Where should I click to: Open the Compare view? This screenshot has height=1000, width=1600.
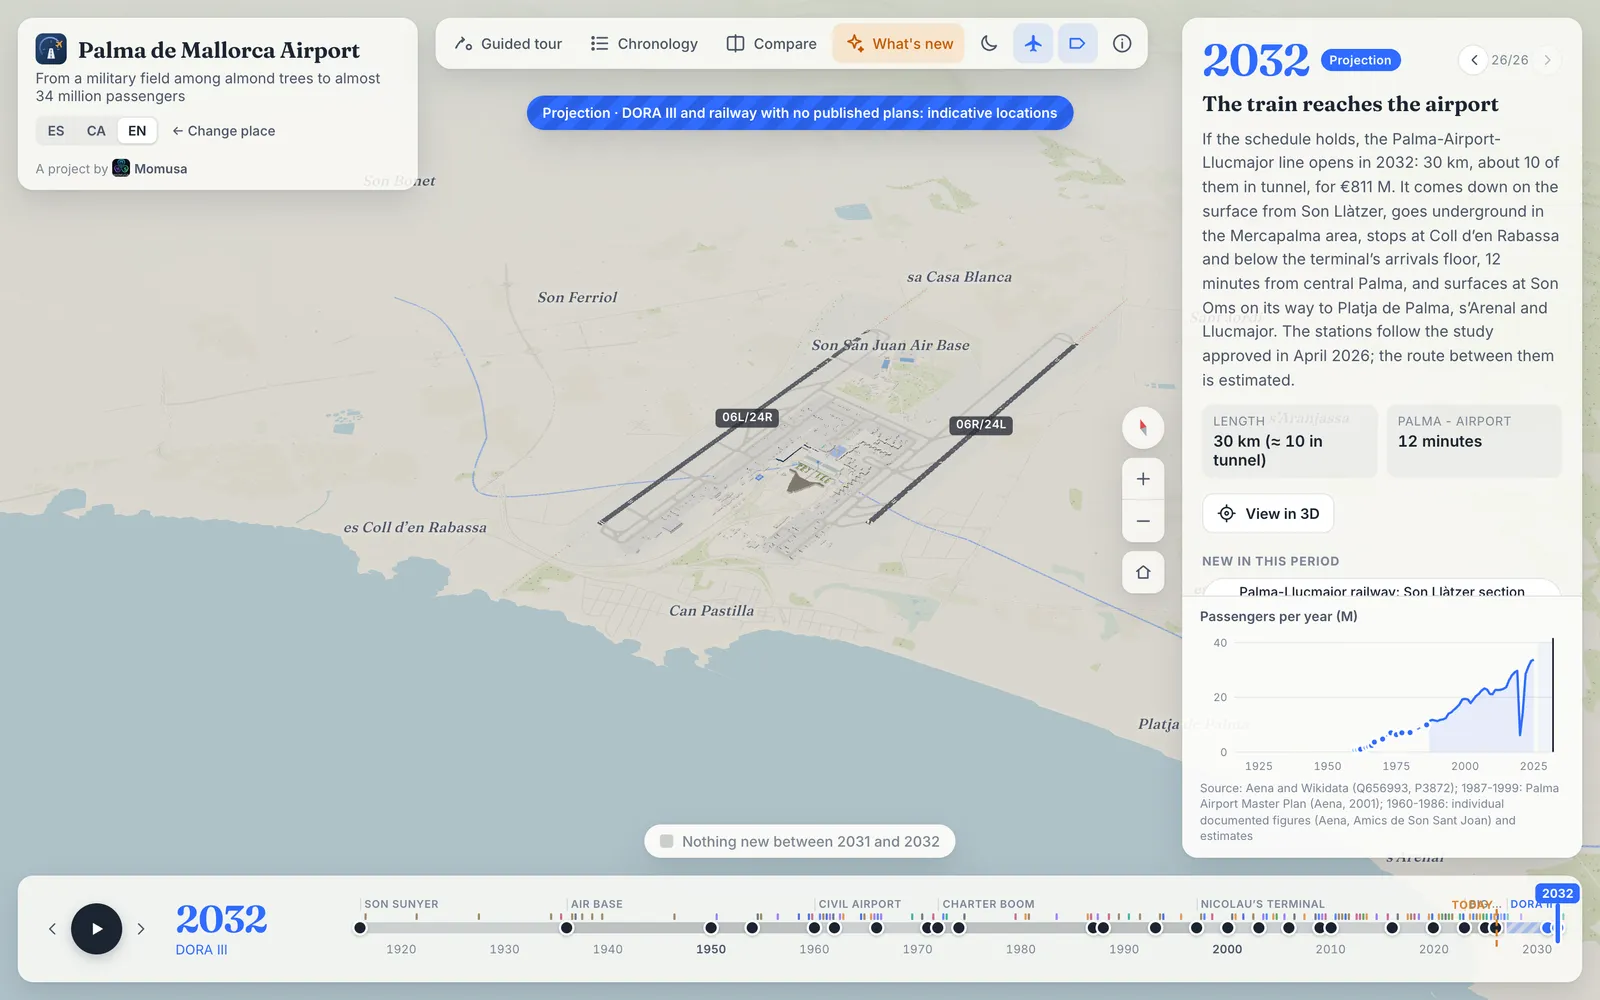pos(771,44)
